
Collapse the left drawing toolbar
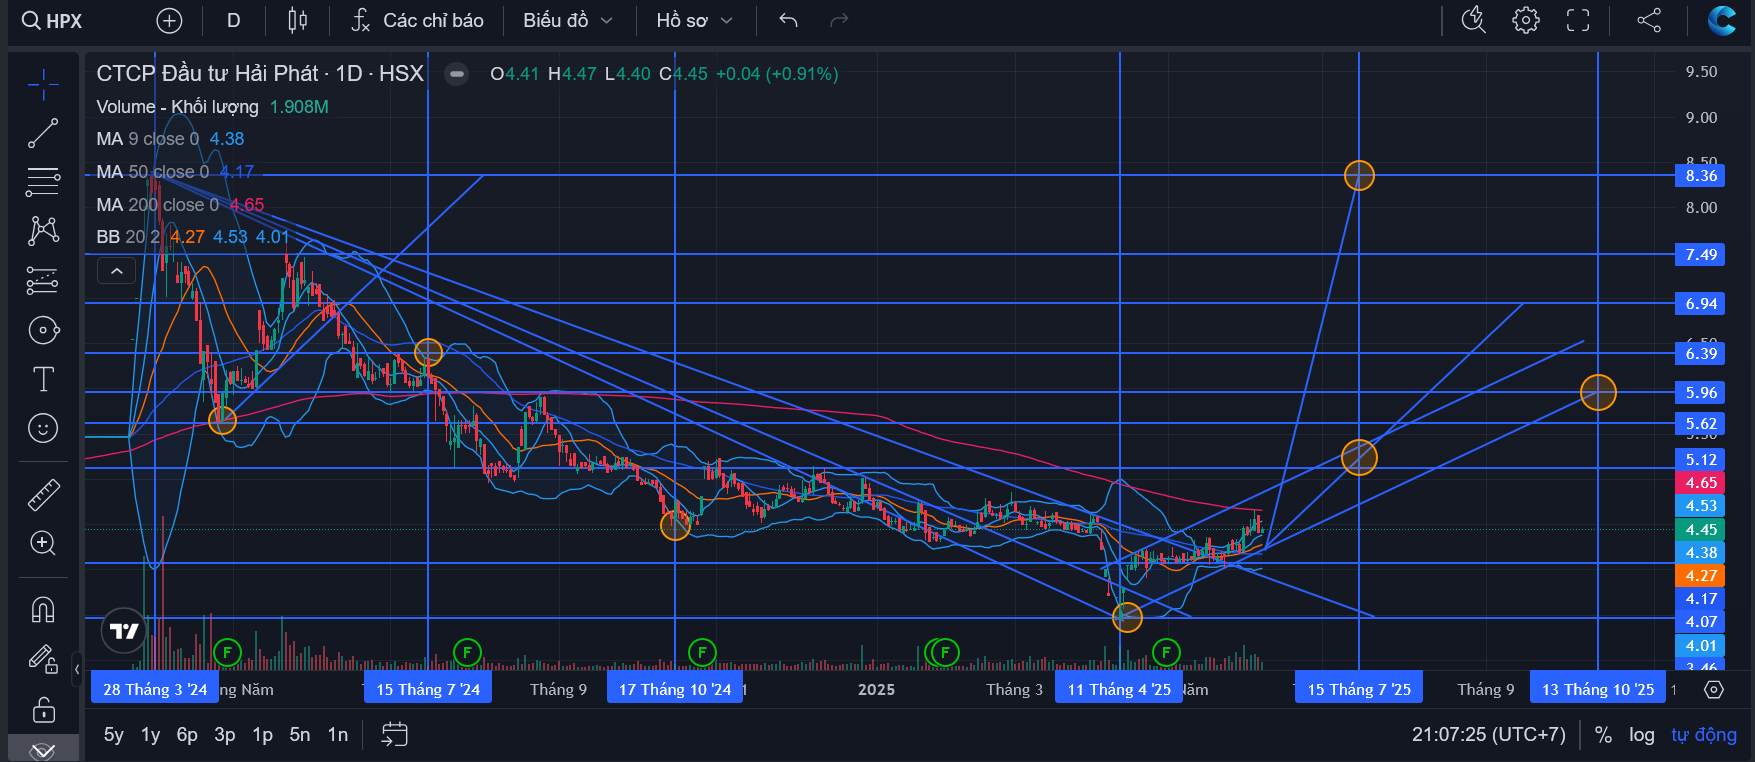[77, 669]
